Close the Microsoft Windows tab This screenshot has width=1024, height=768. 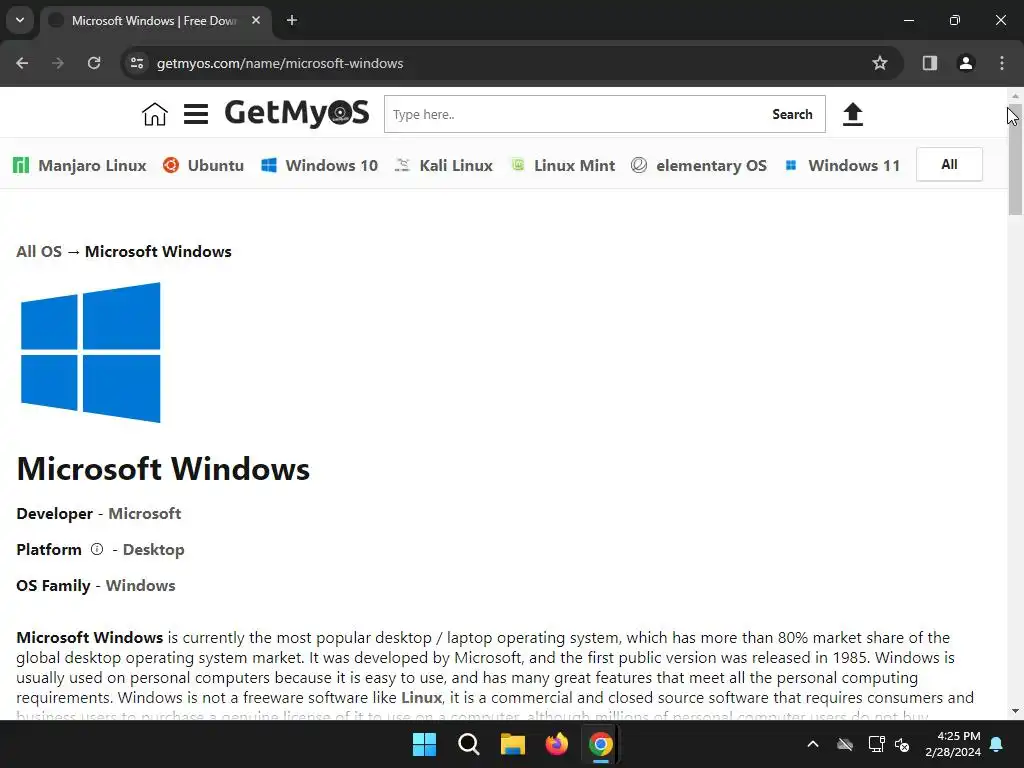click(x=256, y=20)
